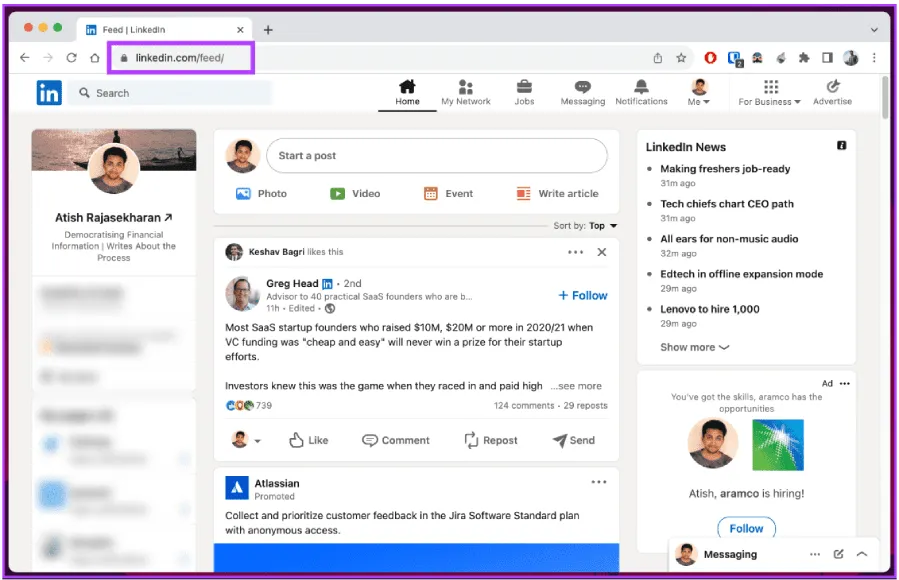Click the Photo icon under Start a post
This screenshot has width=899, height=580.
[243, 194]
